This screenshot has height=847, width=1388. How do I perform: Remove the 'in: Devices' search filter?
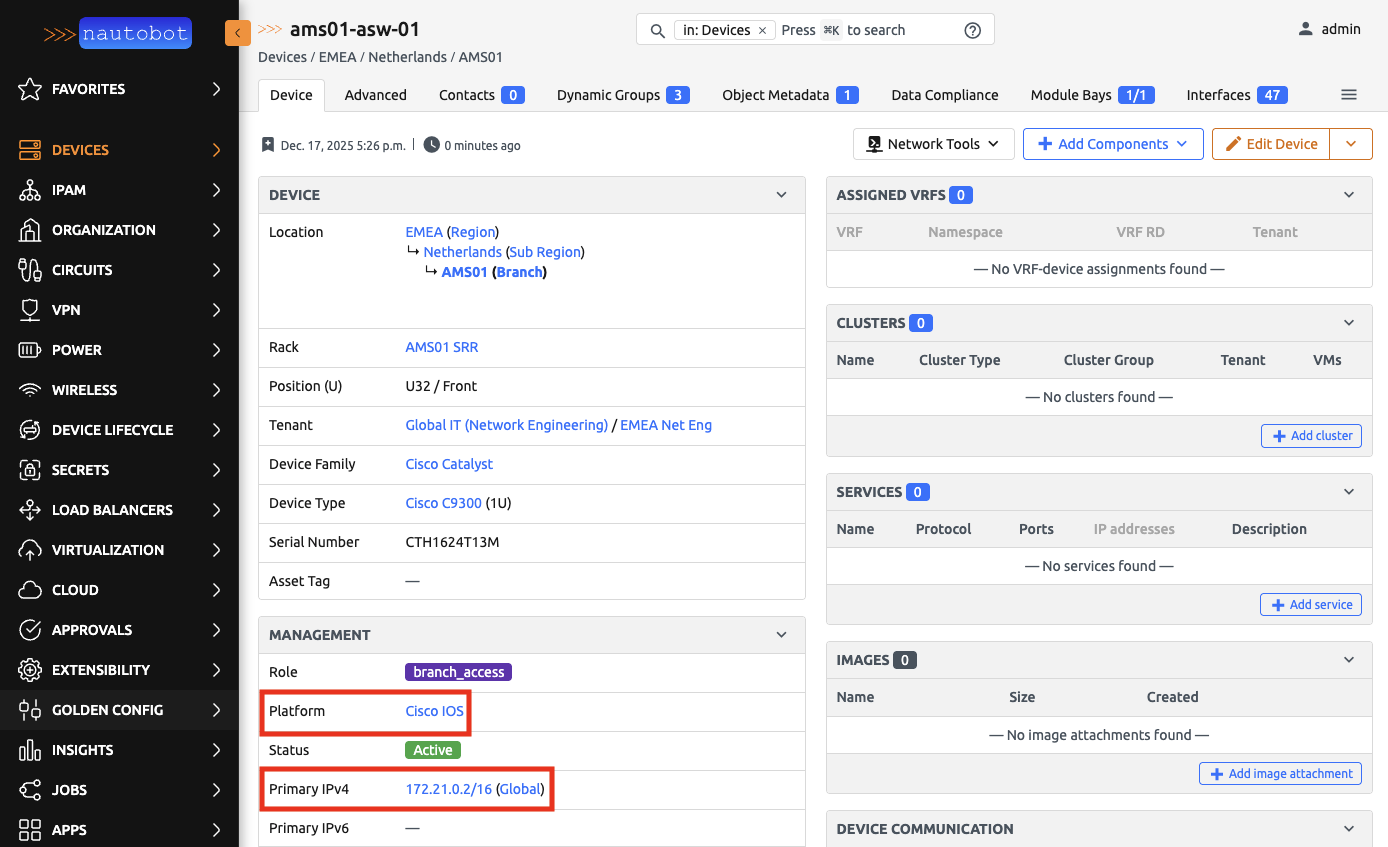[762, 30]
